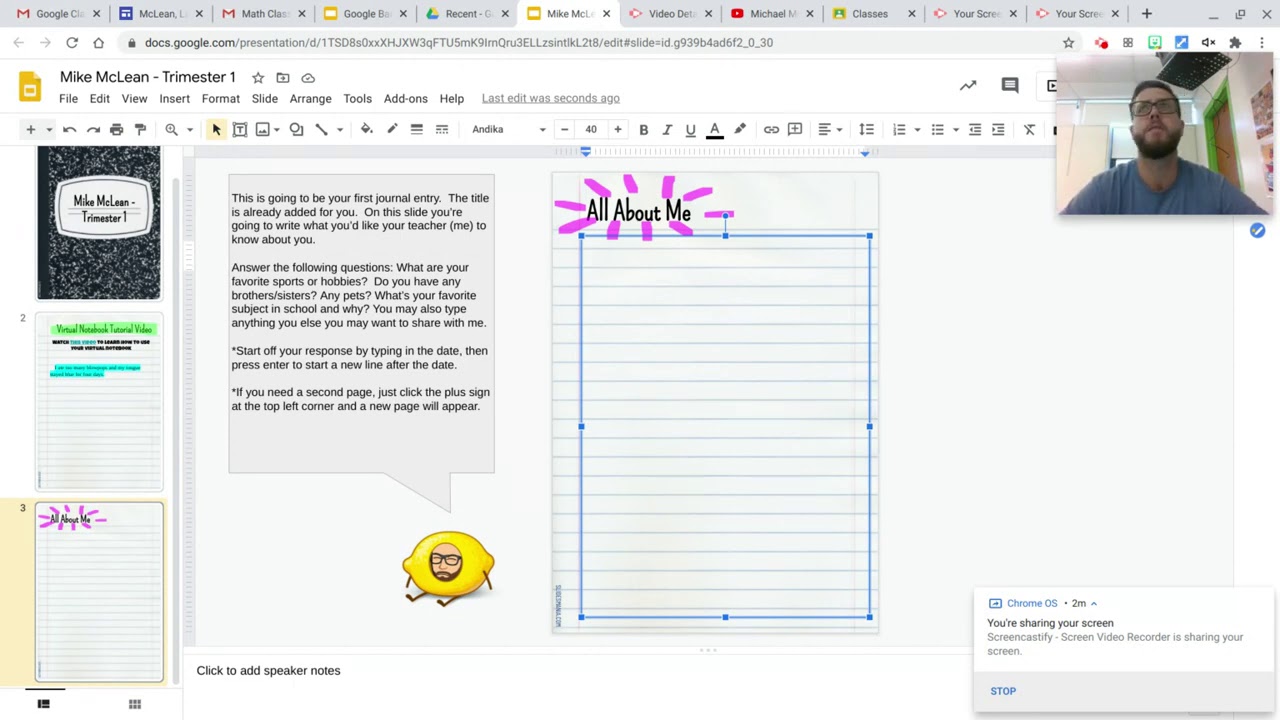This screenshot has height=720, width=1280.
Task: Open the border weight options
Action: click(x=416, y=129)
